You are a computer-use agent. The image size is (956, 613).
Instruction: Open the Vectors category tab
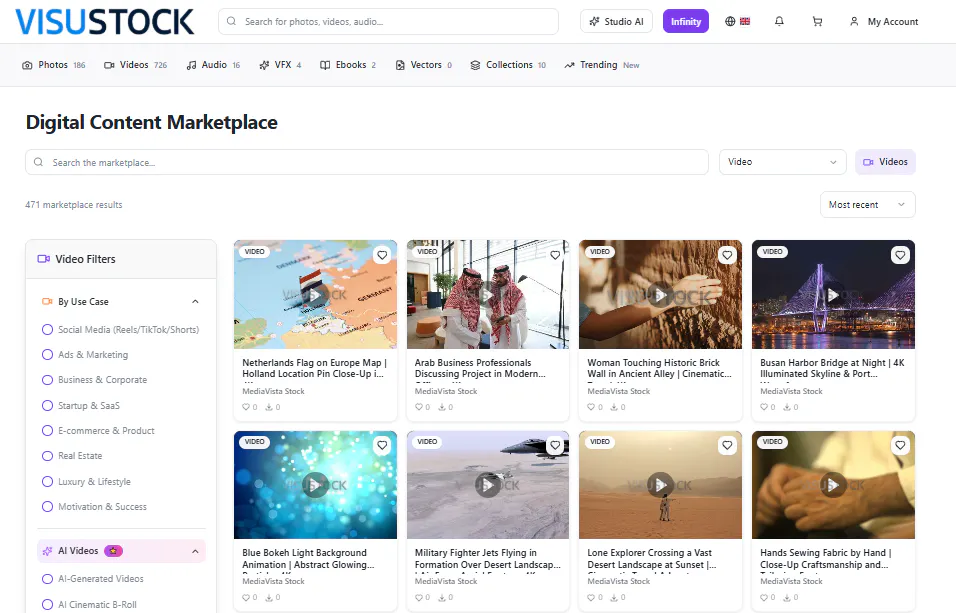coord(424,65)
